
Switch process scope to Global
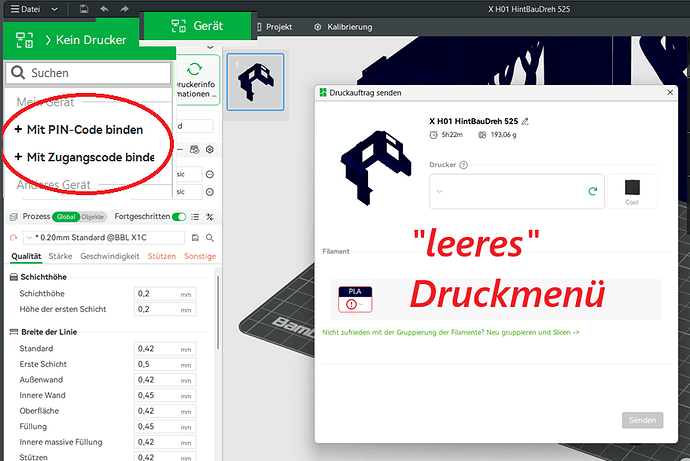click(x=66, y=217)
